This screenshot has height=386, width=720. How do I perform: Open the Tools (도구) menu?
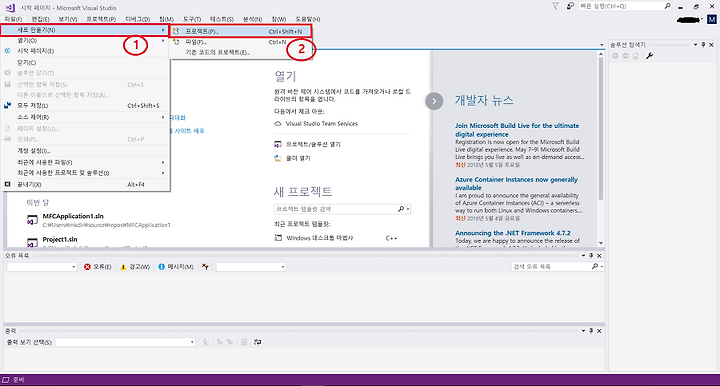tap(192, 19)
